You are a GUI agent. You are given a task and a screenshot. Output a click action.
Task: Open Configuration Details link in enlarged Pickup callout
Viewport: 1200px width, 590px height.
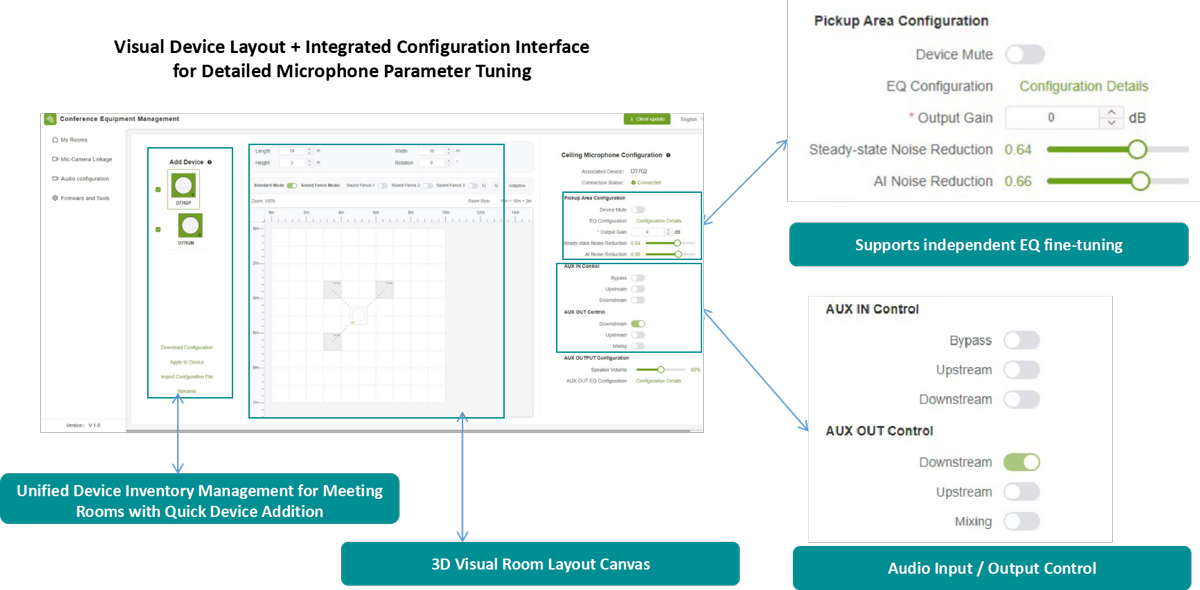1084,86
